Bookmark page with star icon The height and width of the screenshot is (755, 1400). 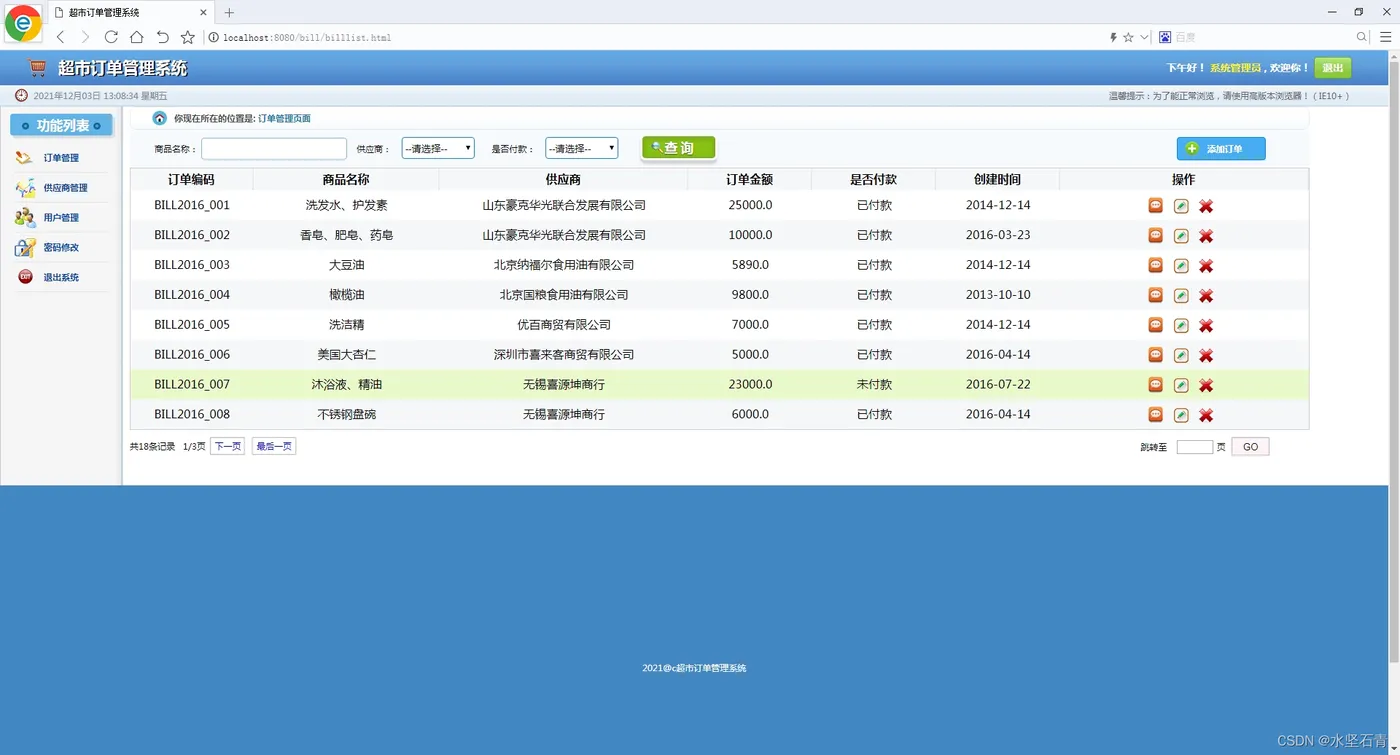[x=188, y=37]
